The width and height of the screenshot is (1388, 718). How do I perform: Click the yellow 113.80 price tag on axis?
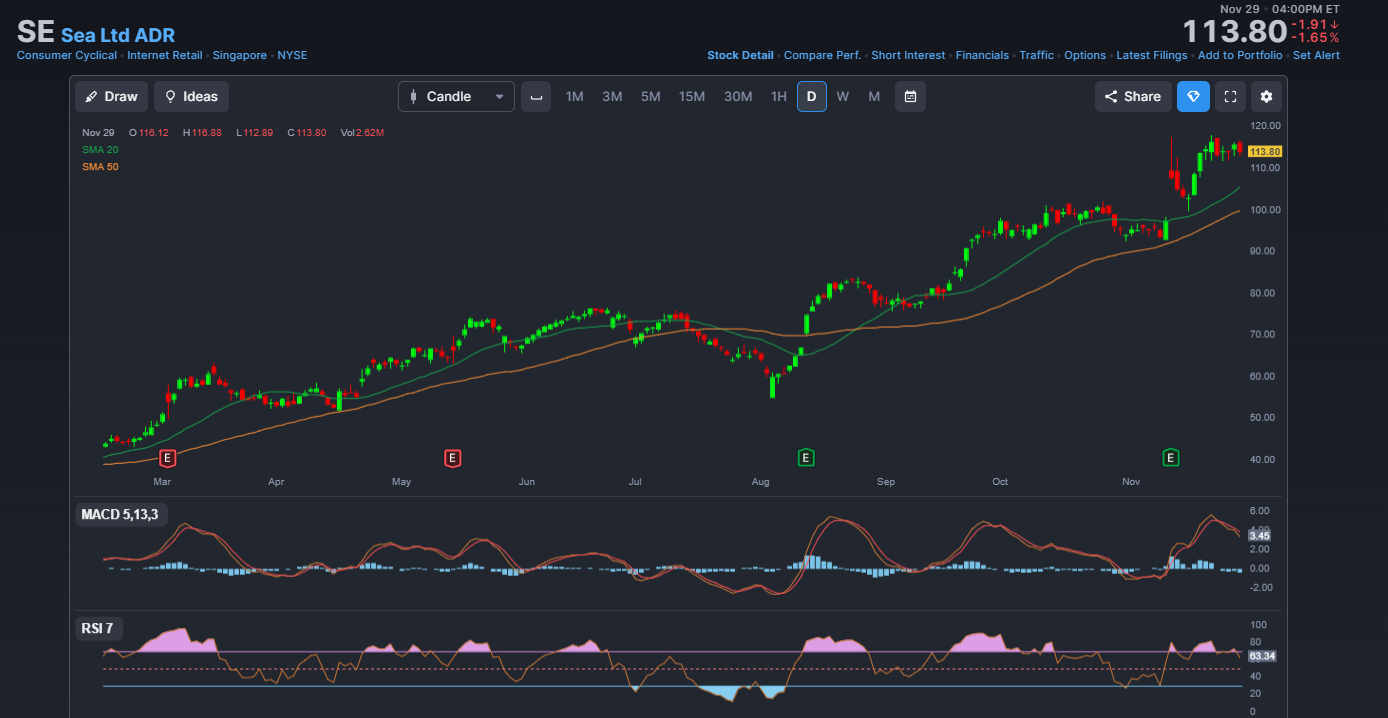point(1265,151)
